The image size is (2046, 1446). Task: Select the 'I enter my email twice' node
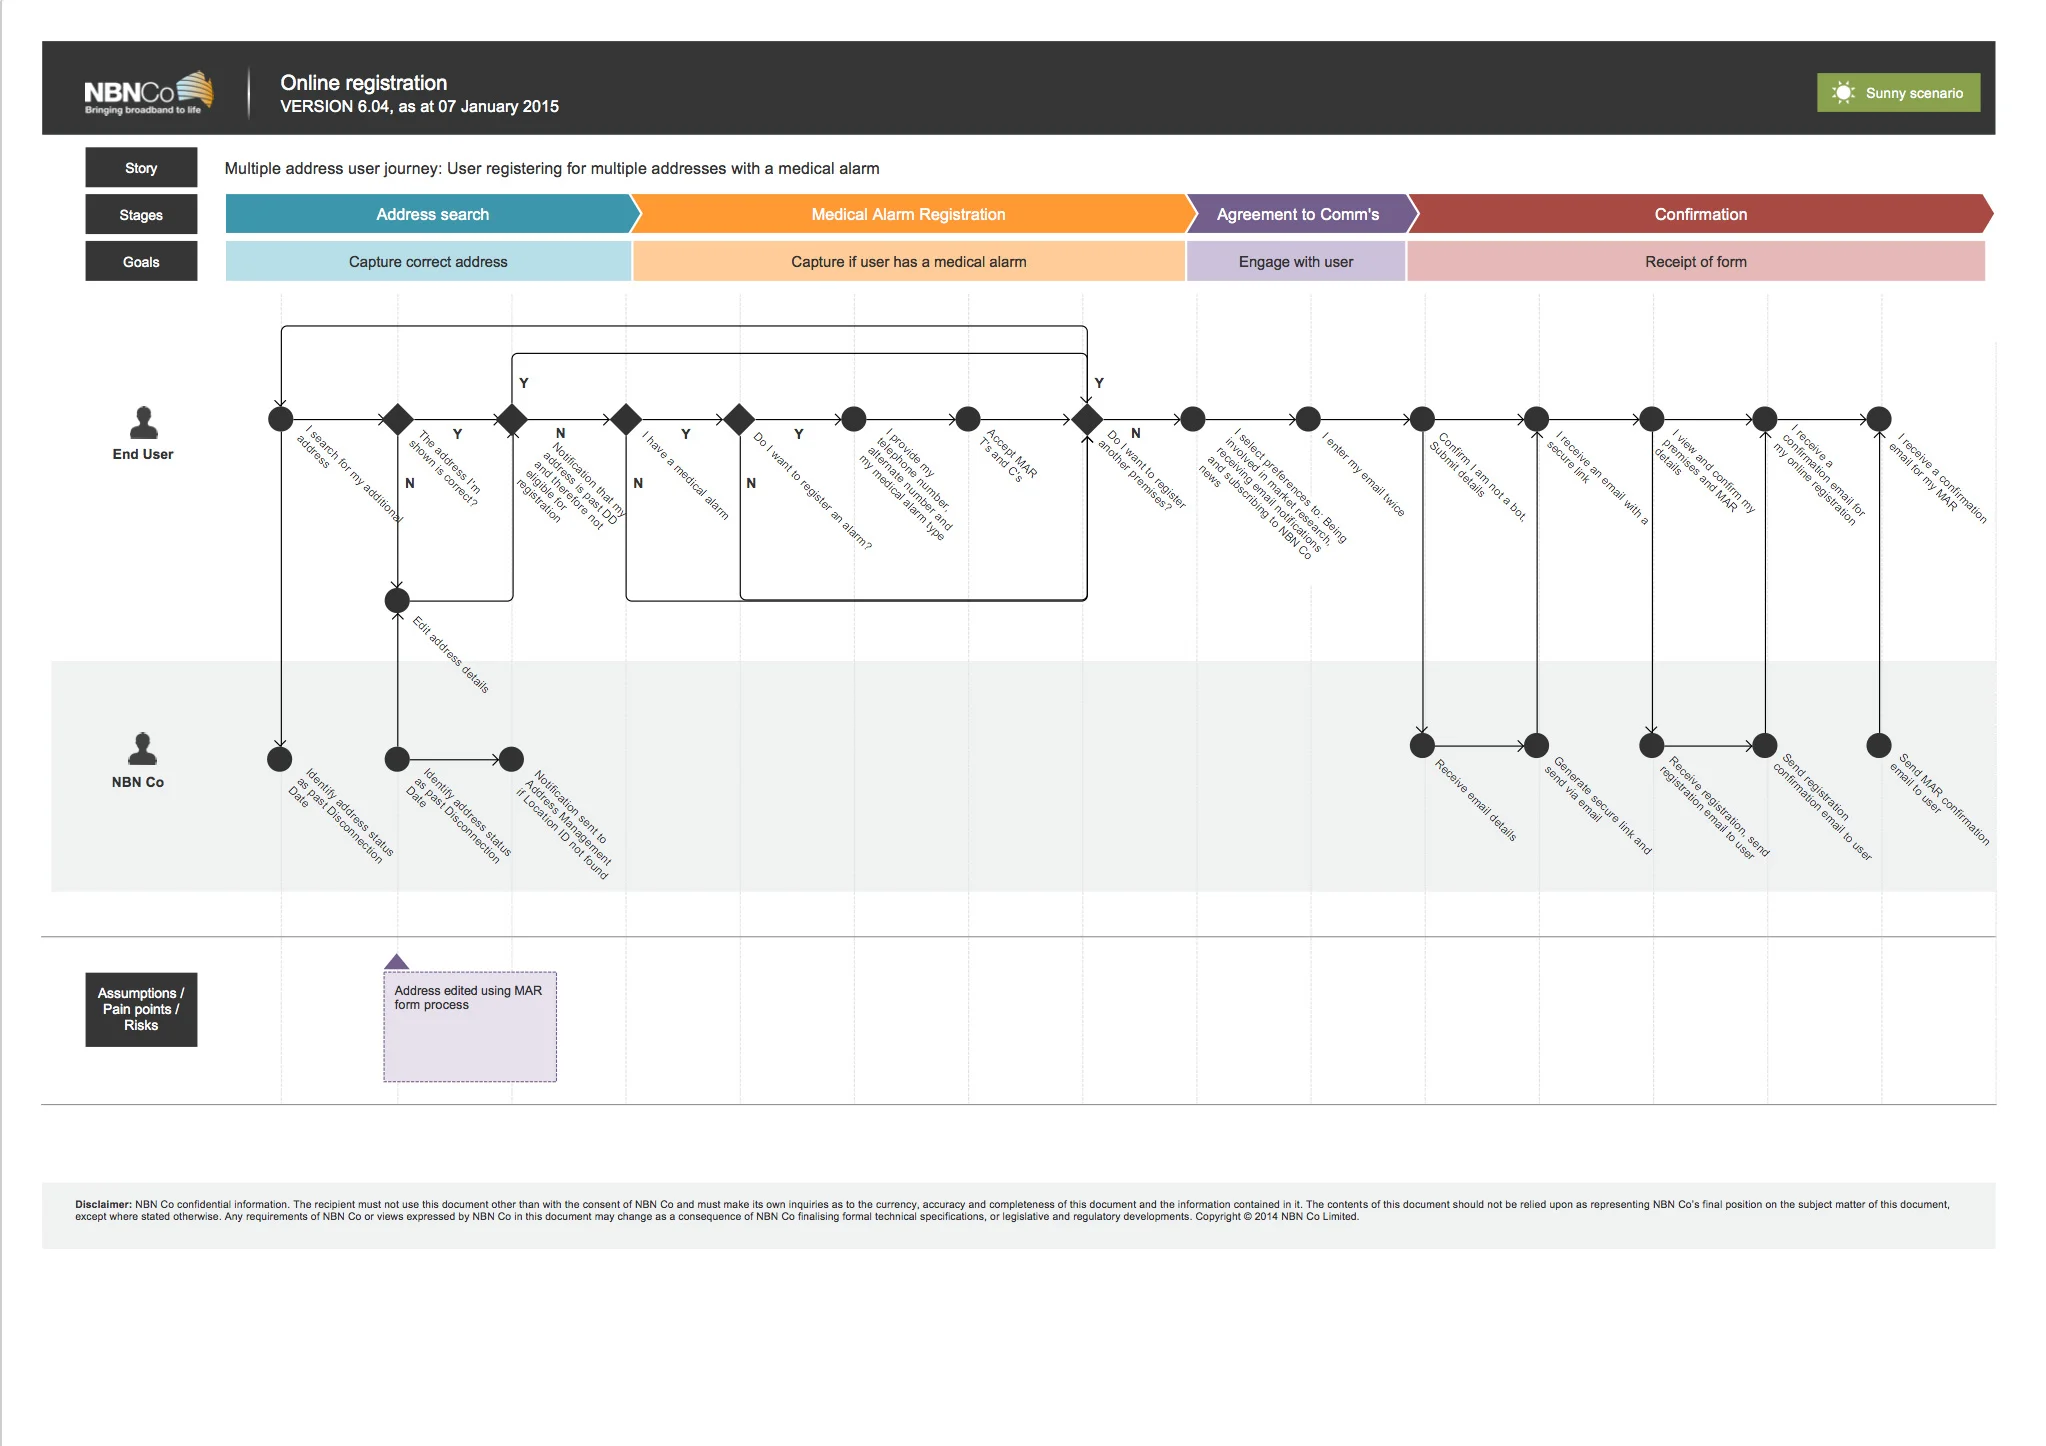point(1306,420)
